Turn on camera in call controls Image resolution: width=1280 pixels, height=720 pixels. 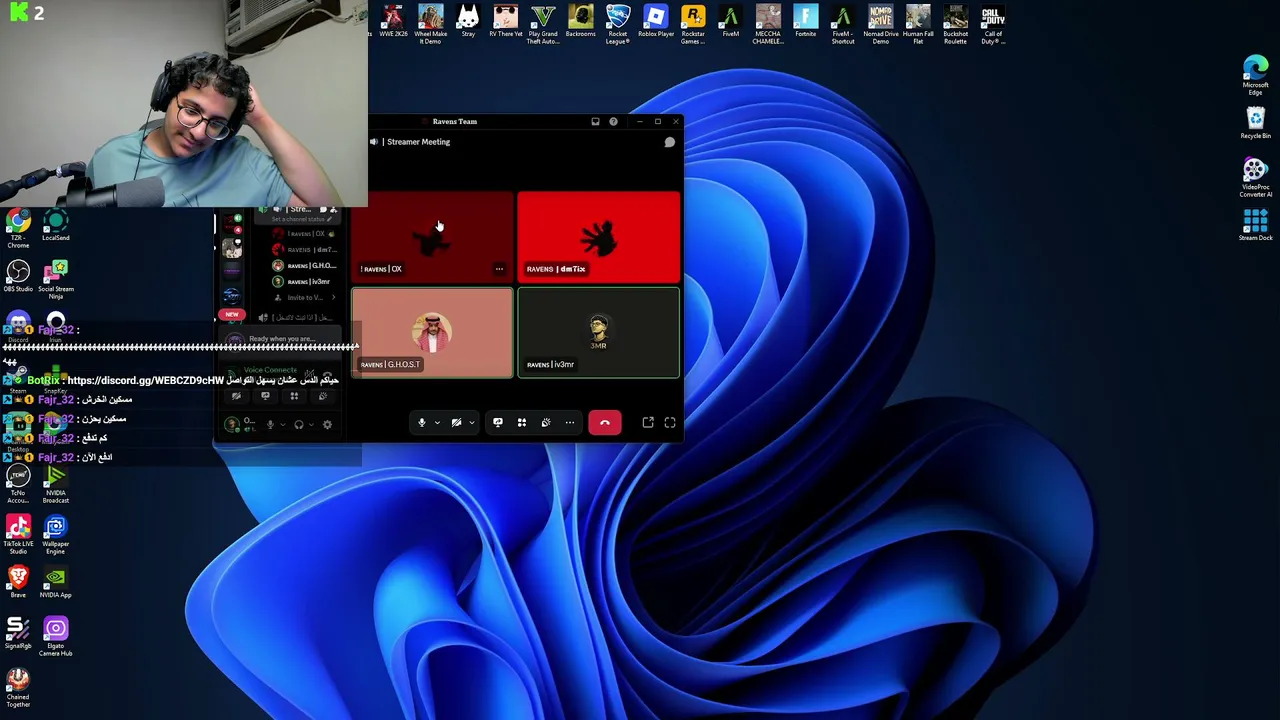[x=456, y=423]
